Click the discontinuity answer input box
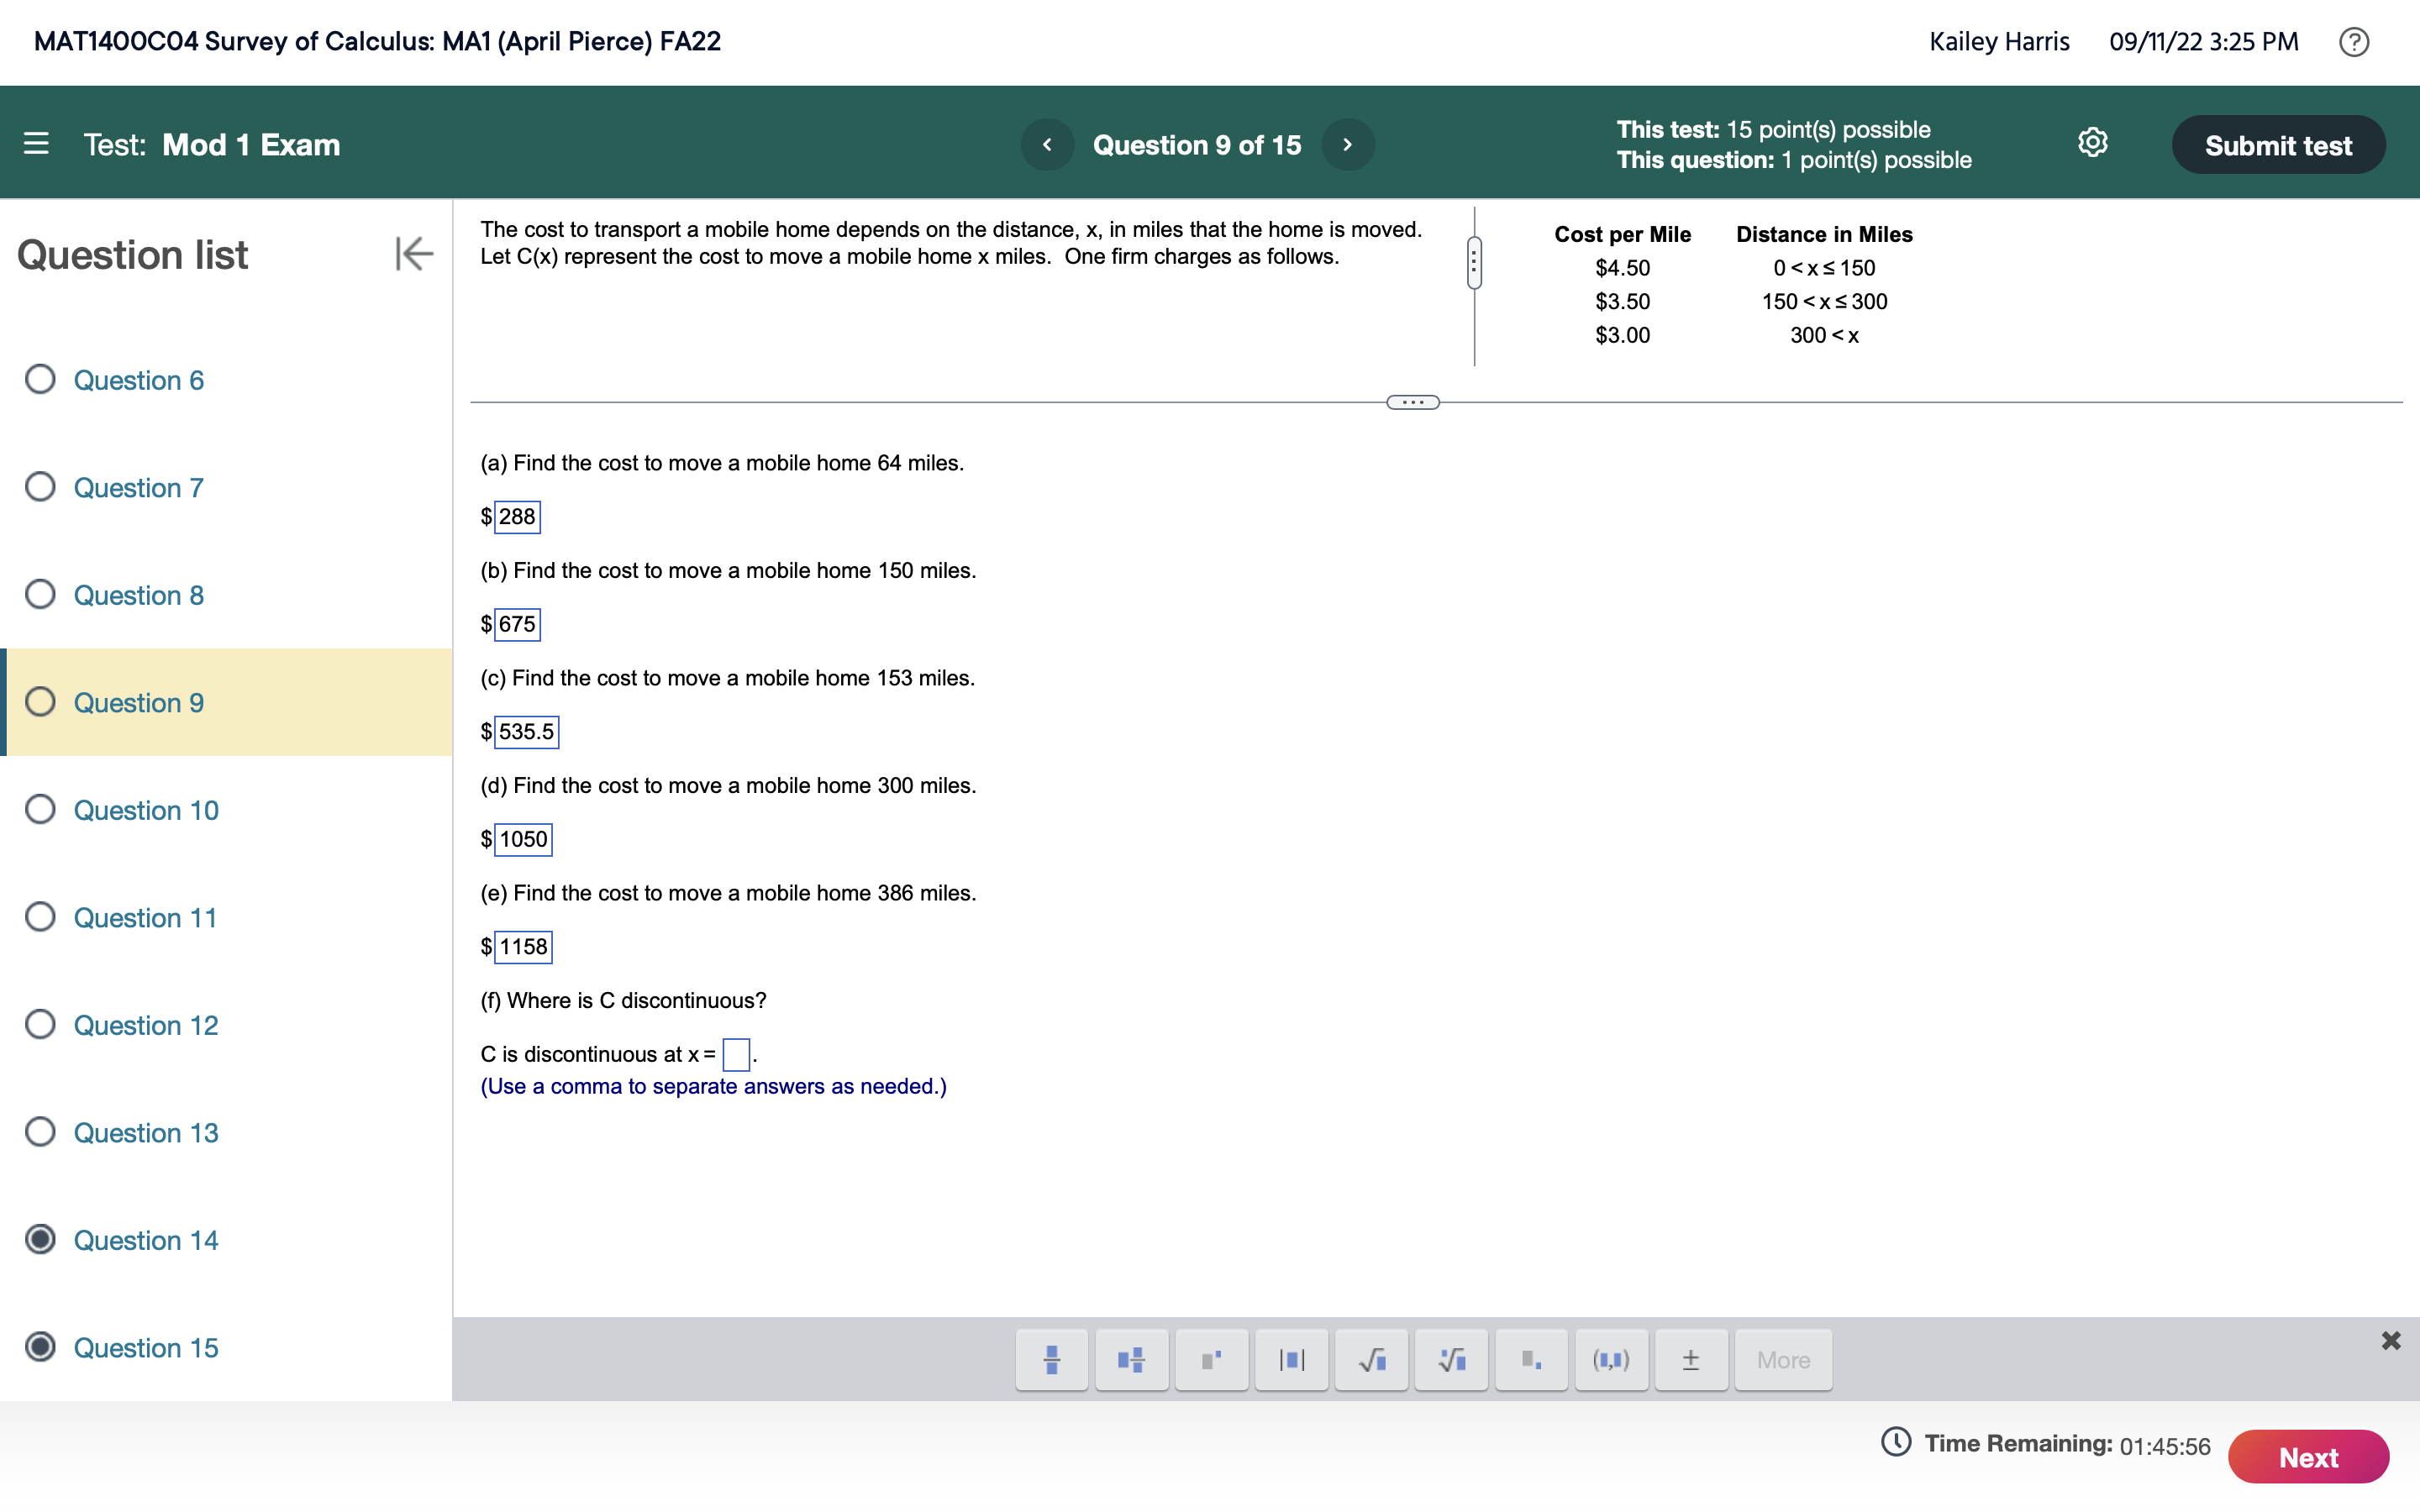This screenshot has width=2420, height=1512. [736, 1054]
